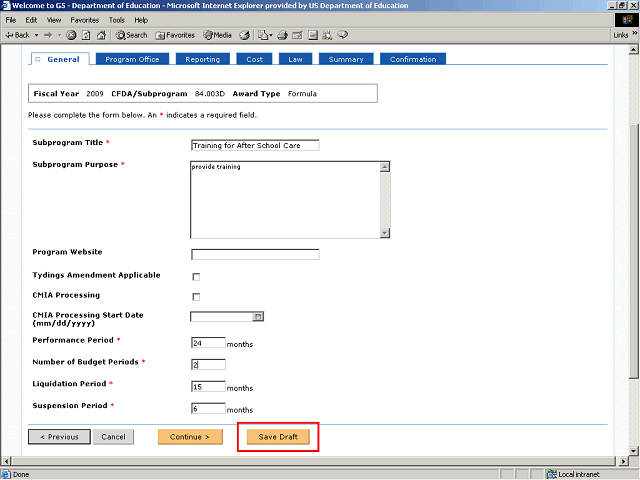The height and width of the screenshot is (480, 640).
Task: Open the History toolbar icon
Action: point(244,36)
